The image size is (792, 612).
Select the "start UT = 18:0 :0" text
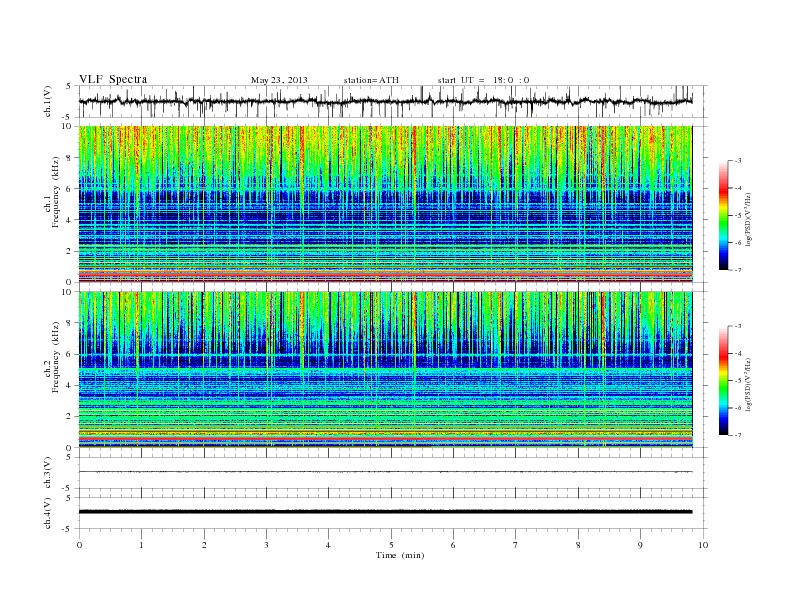483,80
